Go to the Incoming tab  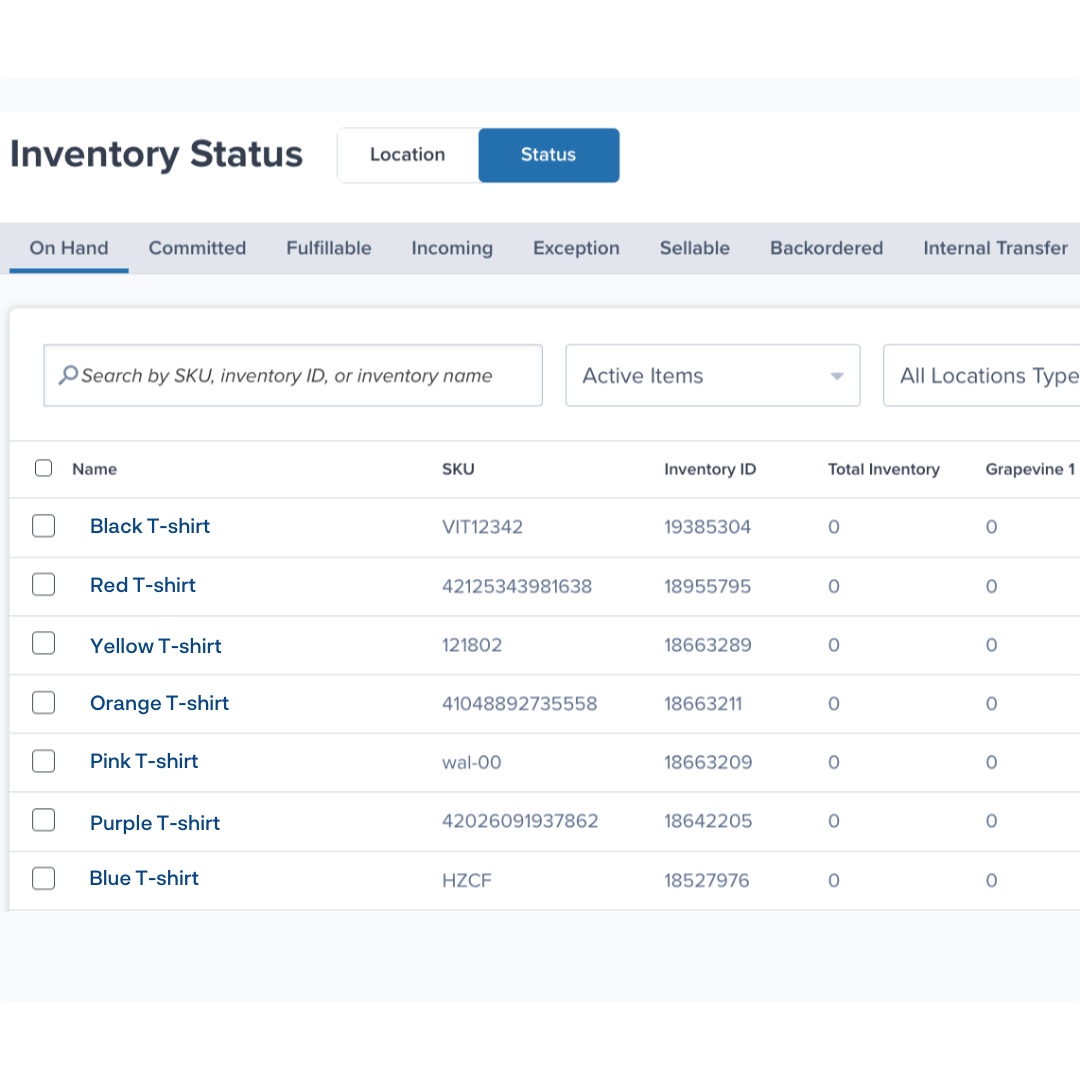coord(452,248)
